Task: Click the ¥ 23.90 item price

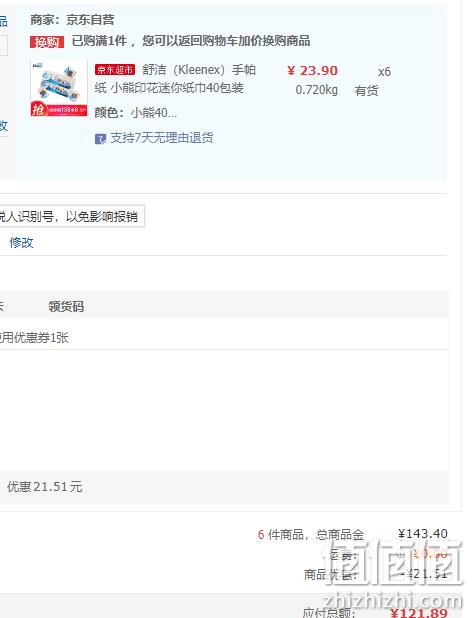Action: [x=312, y=71]
